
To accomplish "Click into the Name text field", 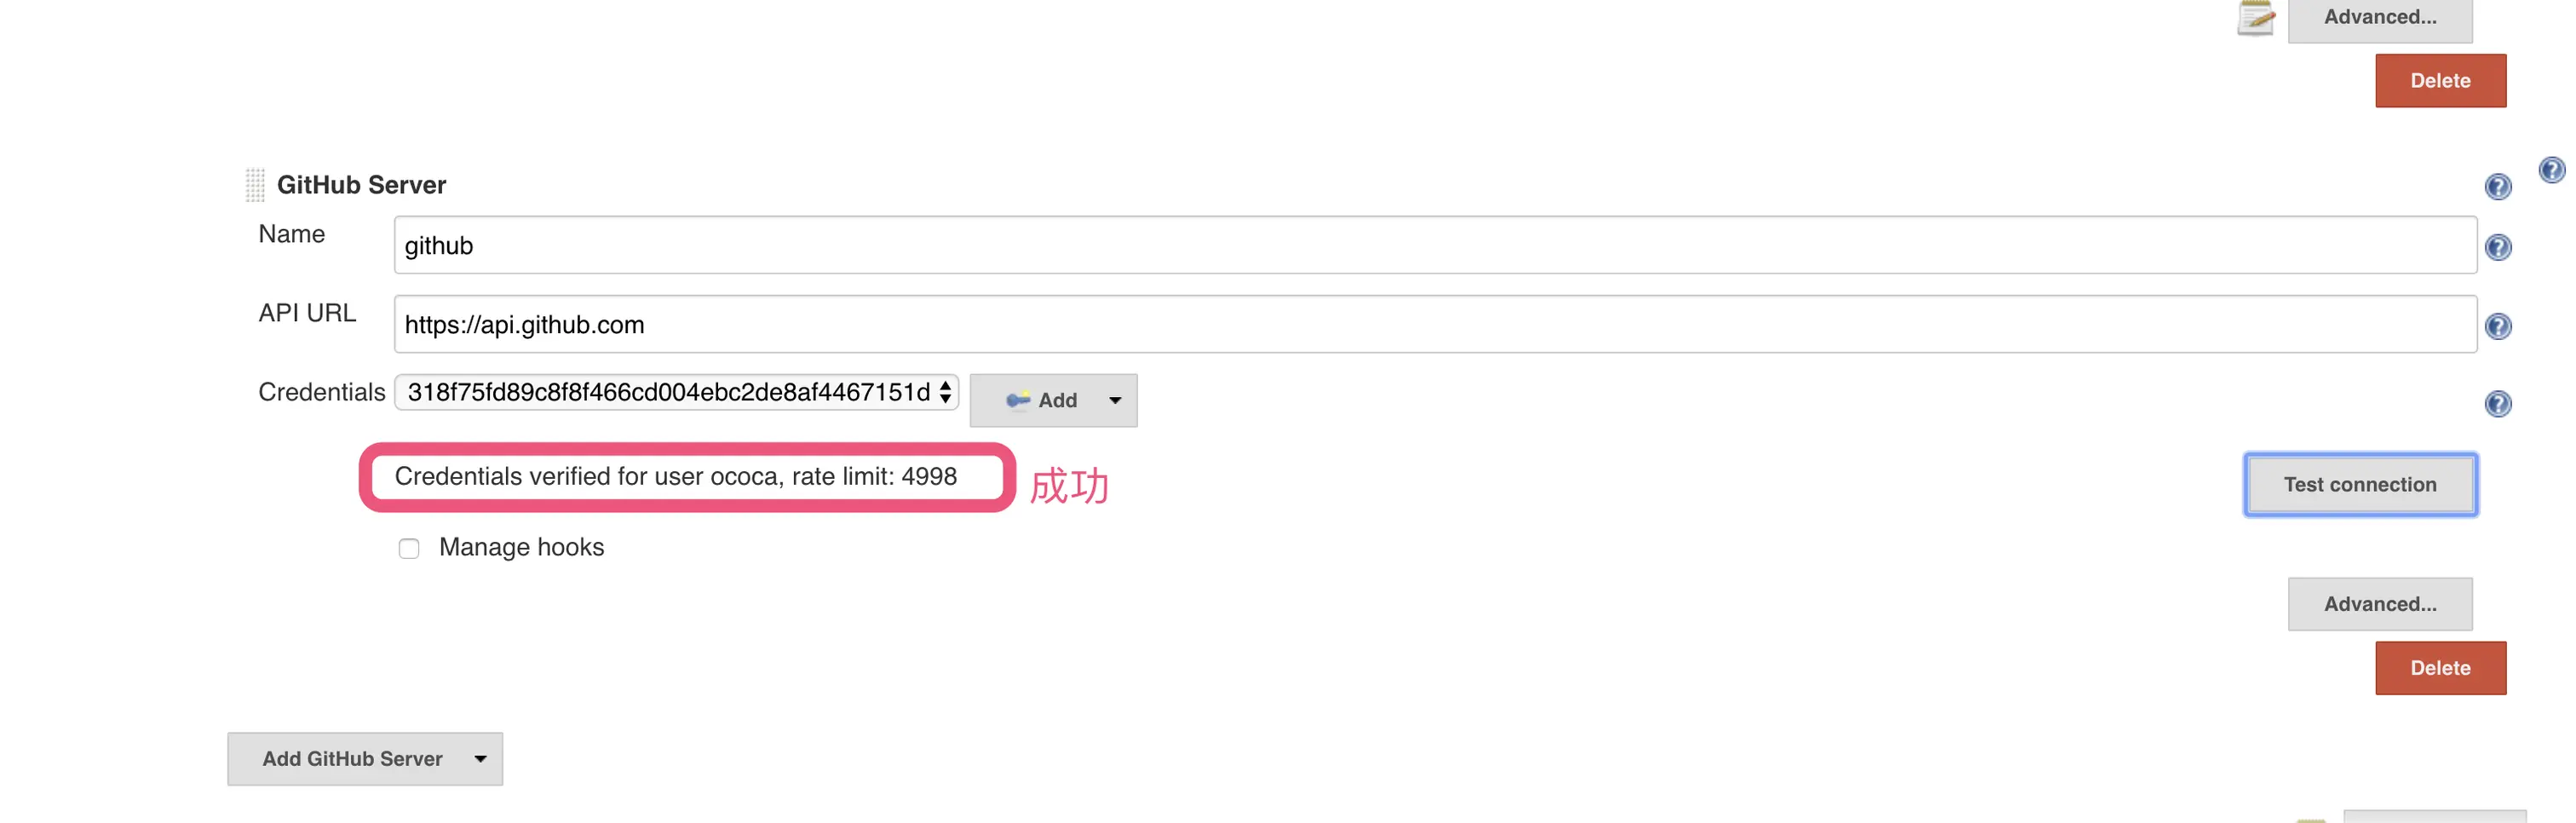I will (1434, 246).
